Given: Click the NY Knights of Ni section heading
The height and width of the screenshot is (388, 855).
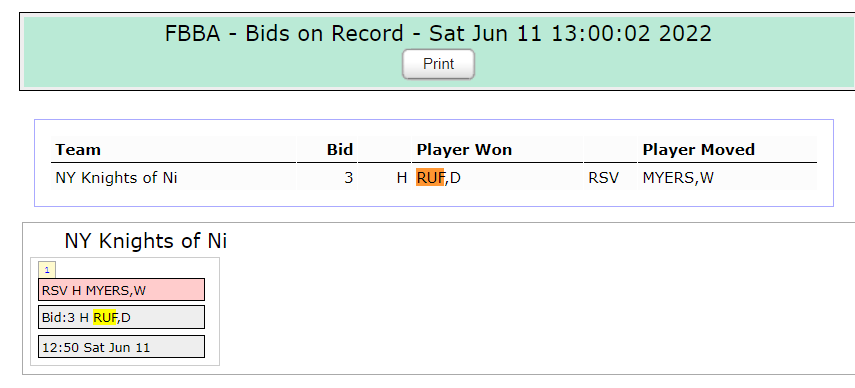Looking at the screenshot, I should pyautogui.click(x=146, y=241).
